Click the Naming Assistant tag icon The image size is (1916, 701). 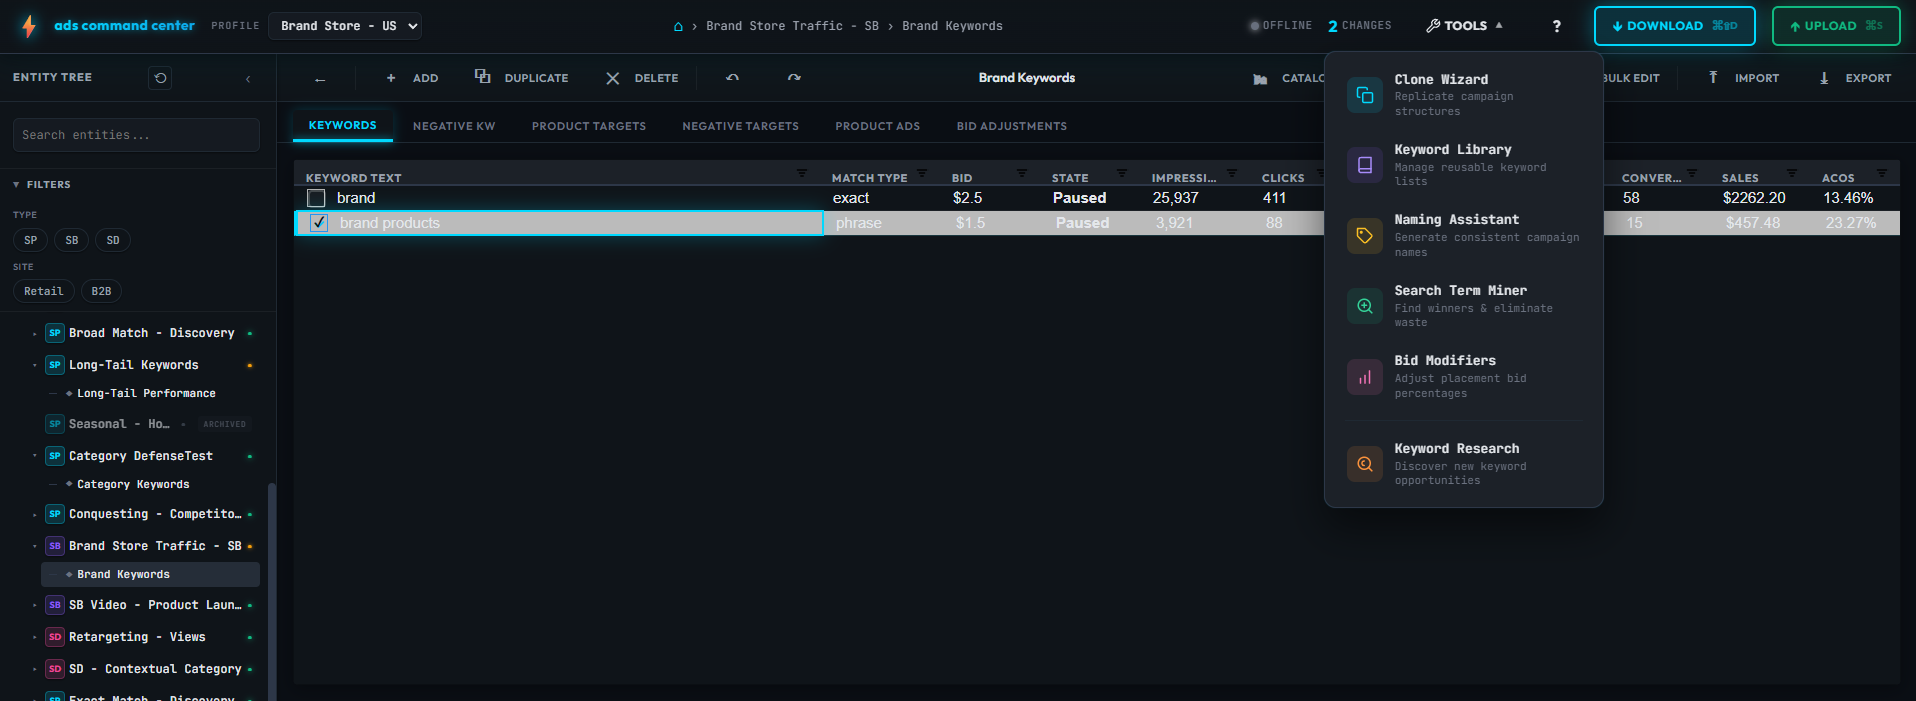pyautogui.click(x=1365, y=236)
